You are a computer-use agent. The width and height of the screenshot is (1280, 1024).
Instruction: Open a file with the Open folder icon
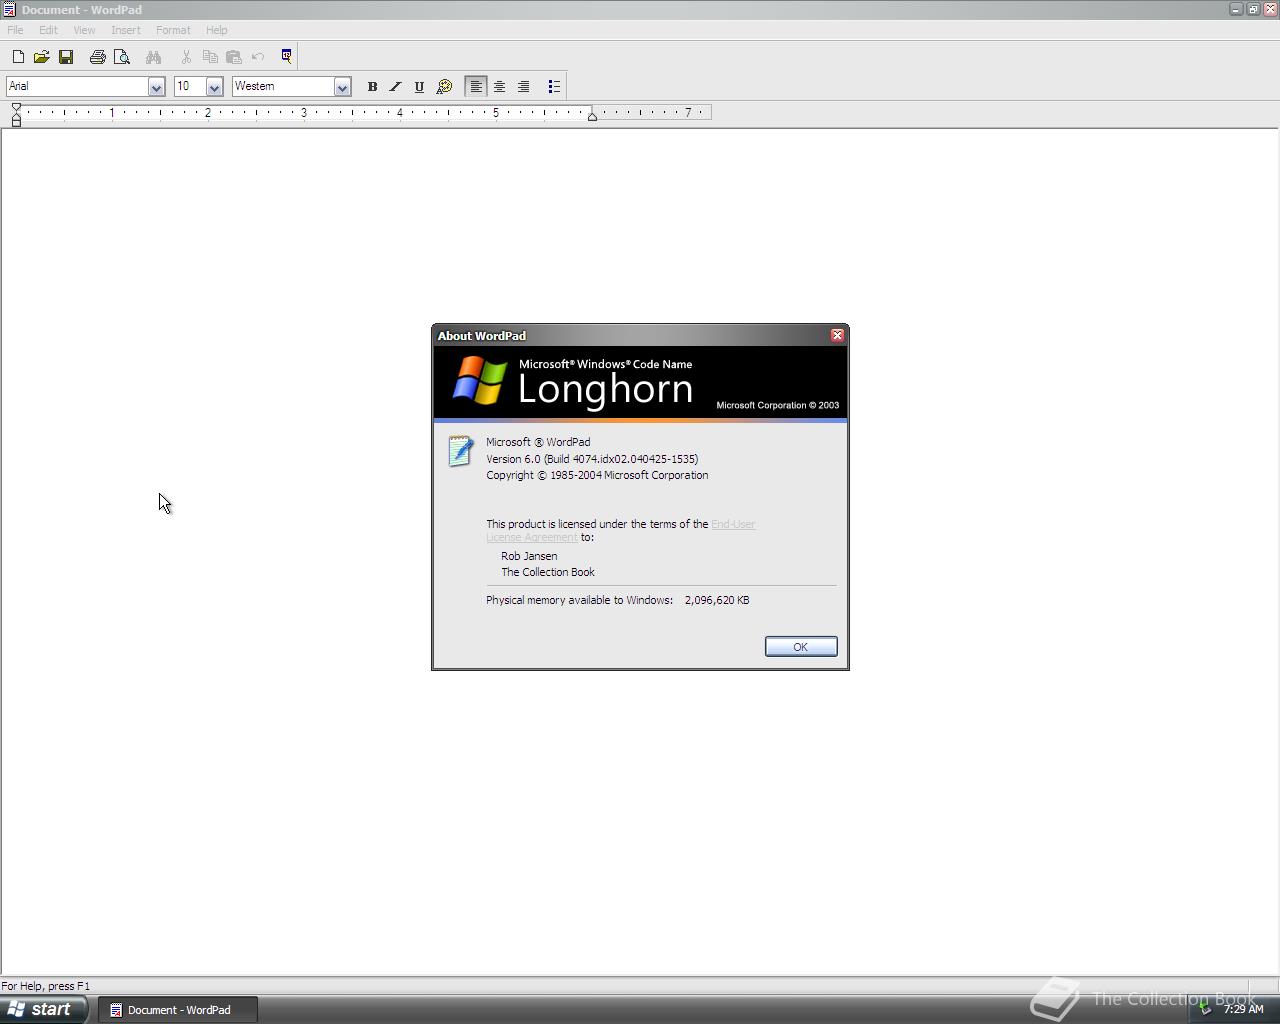click(42, 57)
